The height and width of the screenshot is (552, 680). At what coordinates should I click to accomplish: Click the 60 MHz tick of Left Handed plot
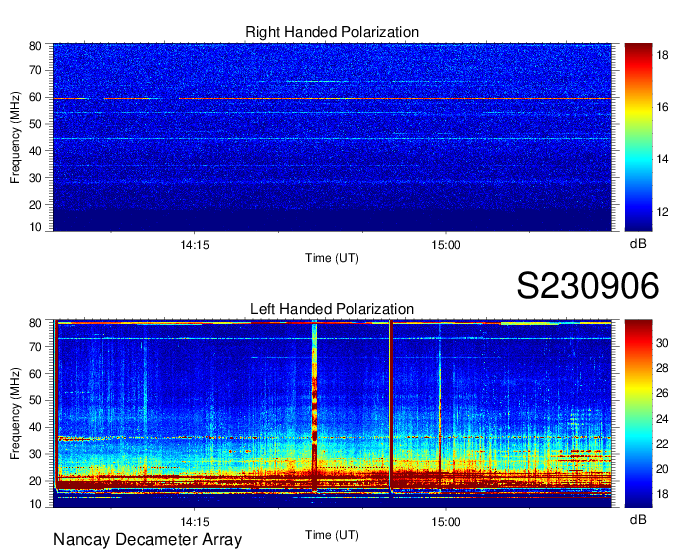click(35, 374)
